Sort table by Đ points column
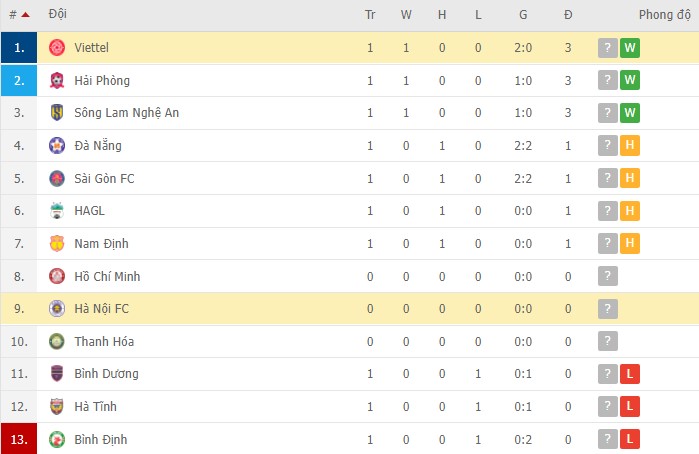699x454 pixels. coord(568,15)
